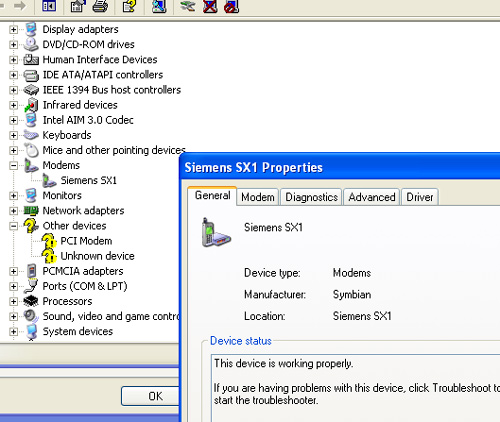Expand the Ports (COM & LPT) node
Viewport: 500px width, 422px height.
click(13, 286)
